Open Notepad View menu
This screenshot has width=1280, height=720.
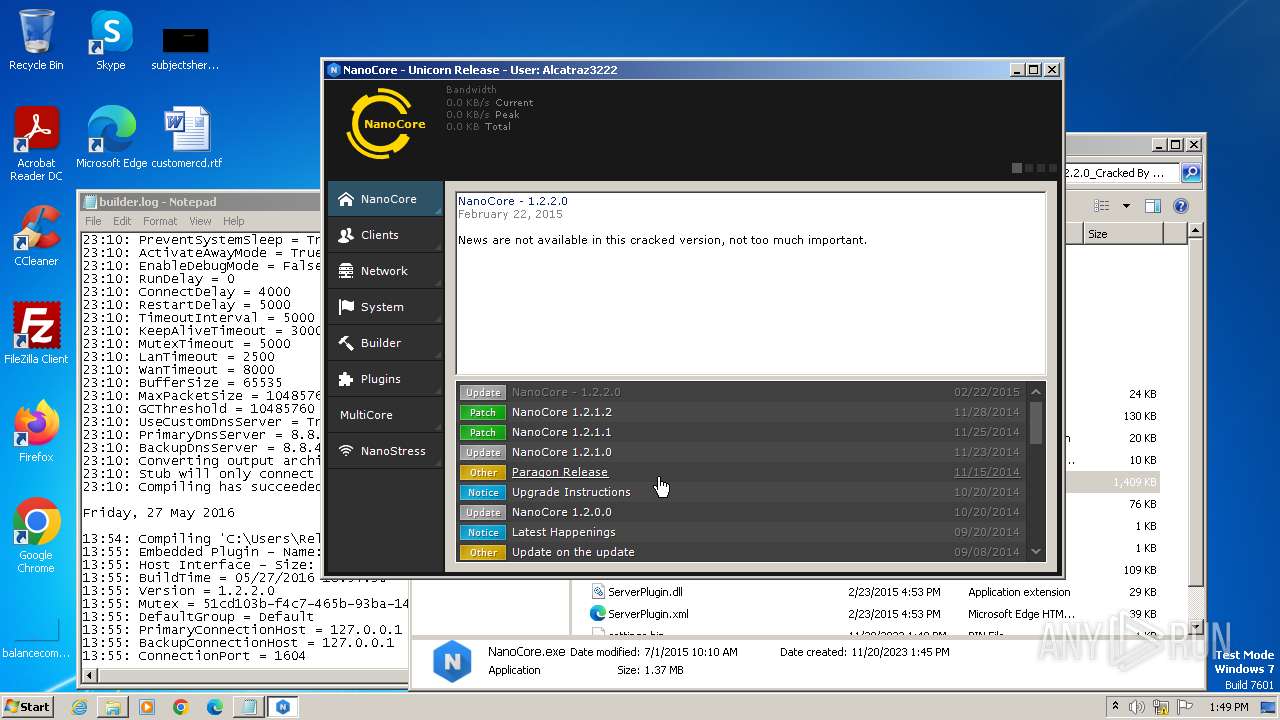[x=200, y=221]
